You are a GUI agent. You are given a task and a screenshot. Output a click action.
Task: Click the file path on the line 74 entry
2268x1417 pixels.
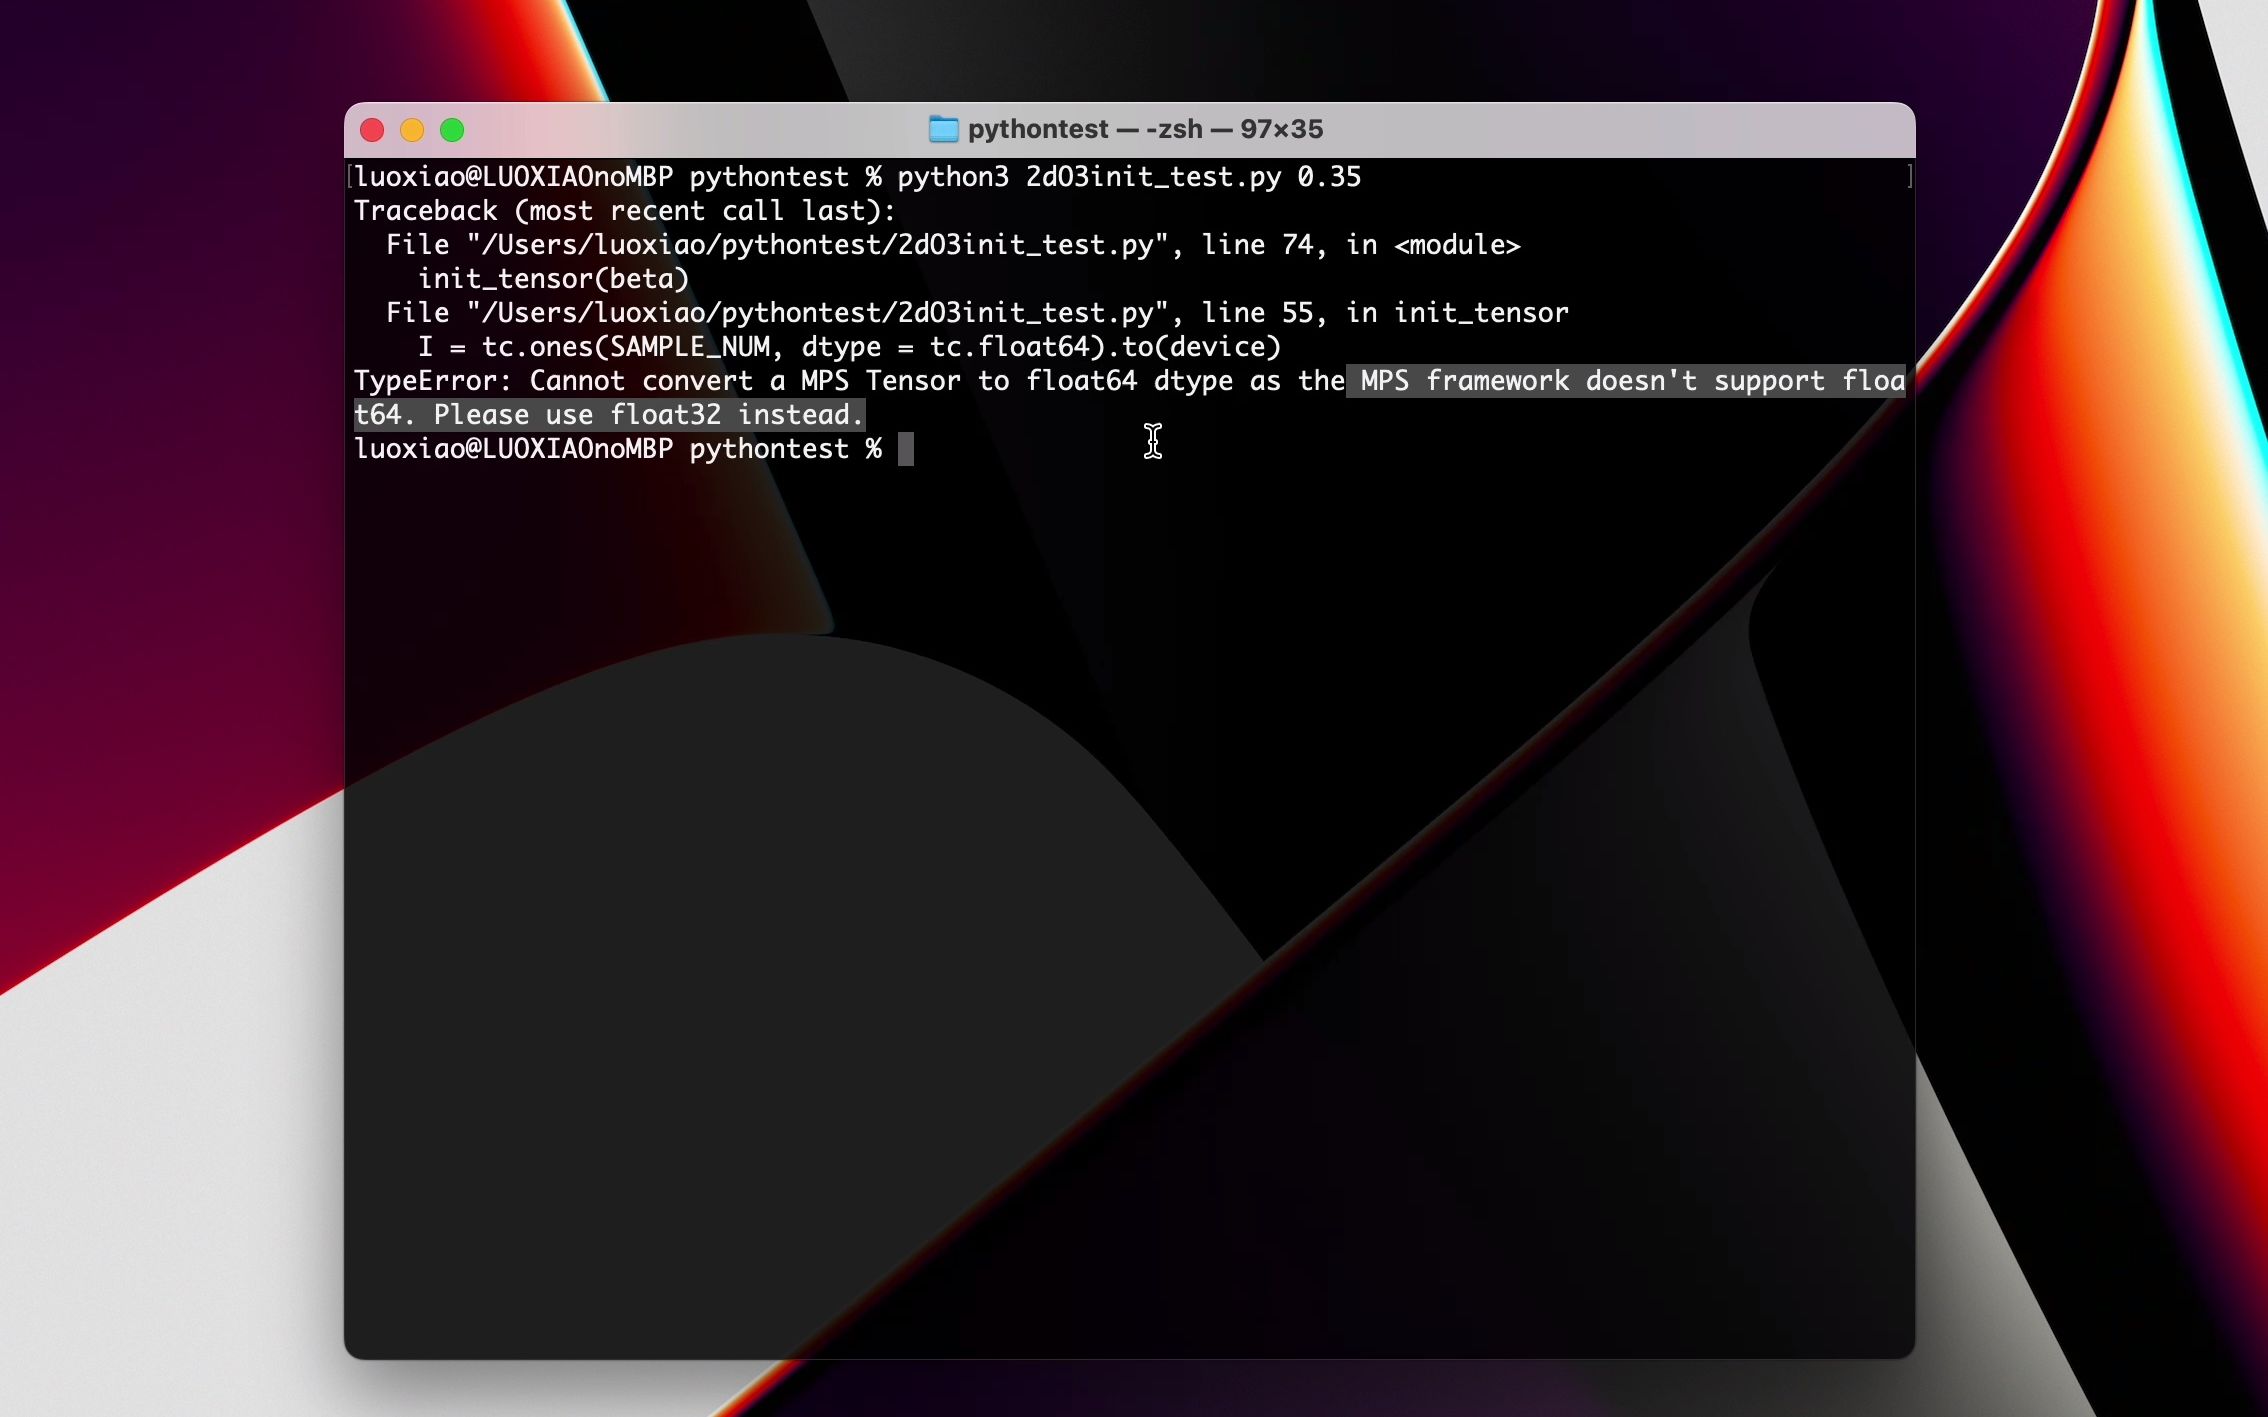(817, 245)
